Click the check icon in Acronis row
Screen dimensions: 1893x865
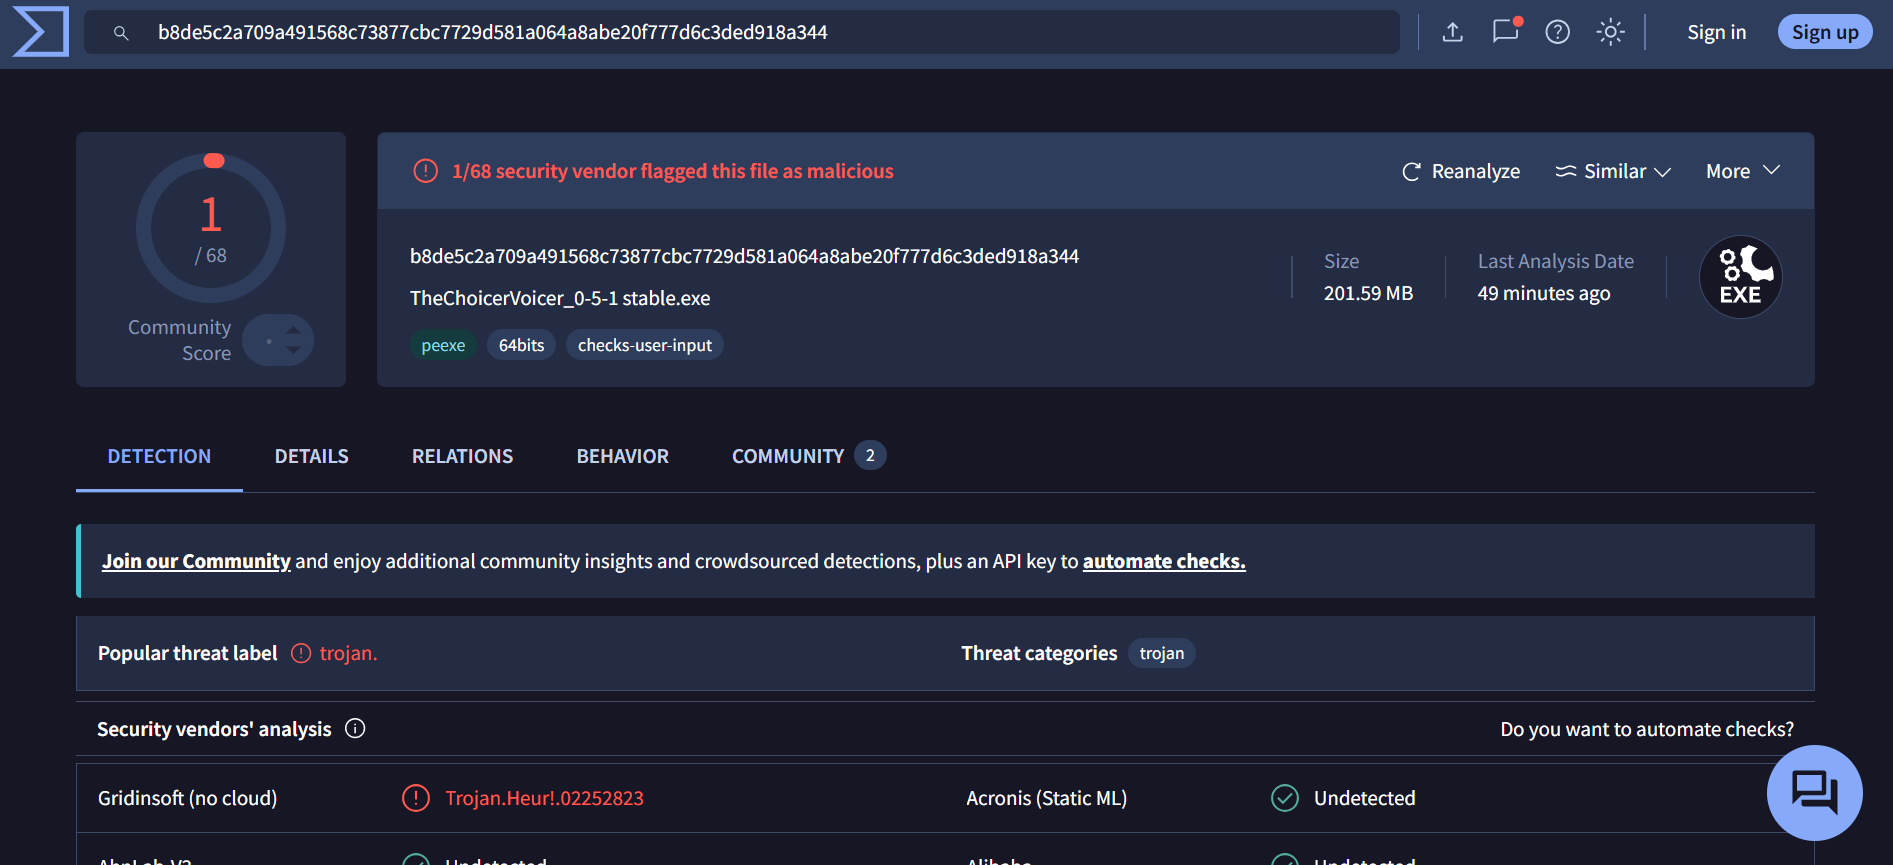point(1285,798)
